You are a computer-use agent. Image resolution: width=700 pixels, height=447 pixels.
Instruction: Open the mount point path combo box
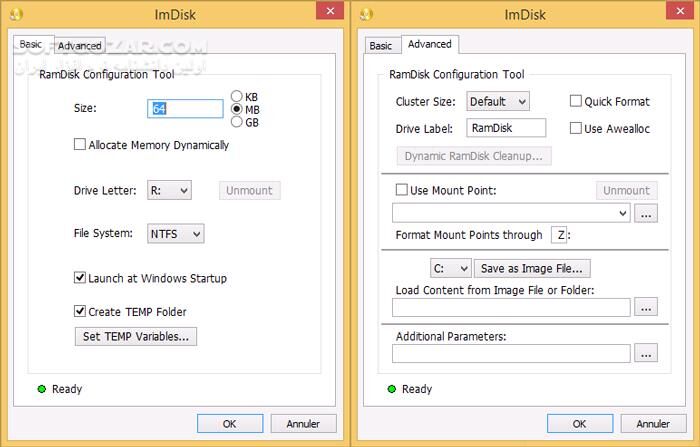click(511, 213)
